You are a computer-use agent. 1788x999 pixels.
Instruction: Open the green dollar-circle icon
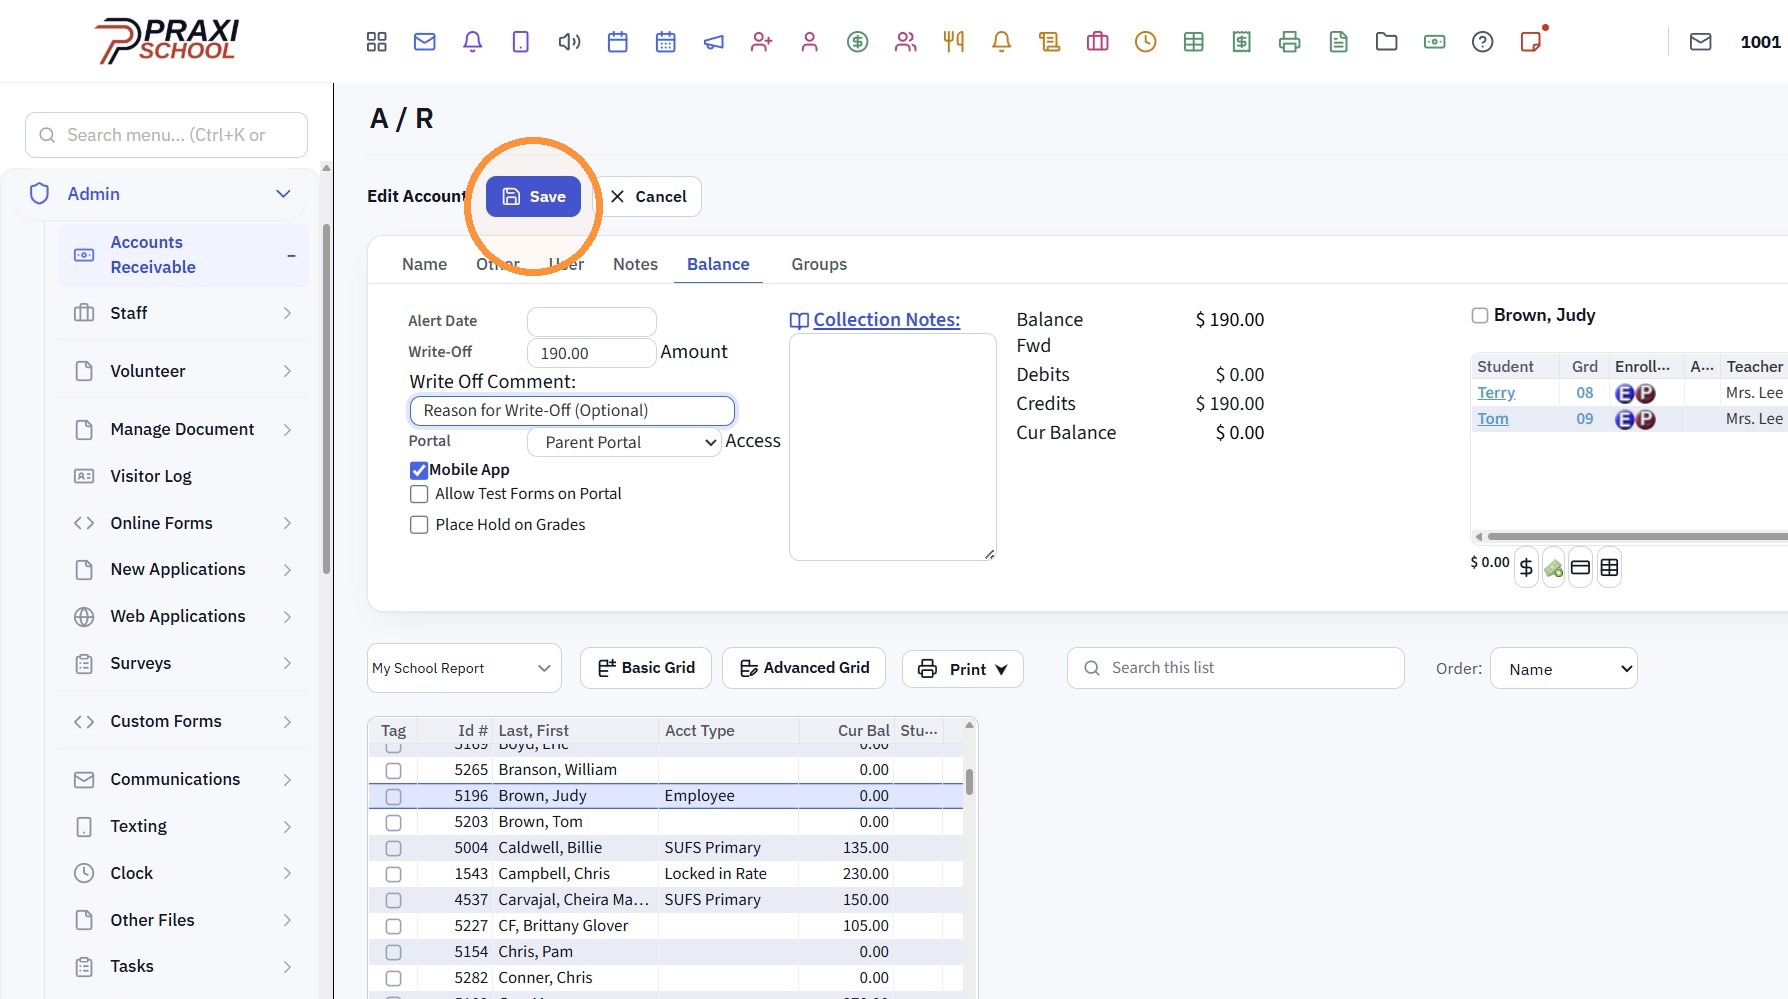click(858, 42)
